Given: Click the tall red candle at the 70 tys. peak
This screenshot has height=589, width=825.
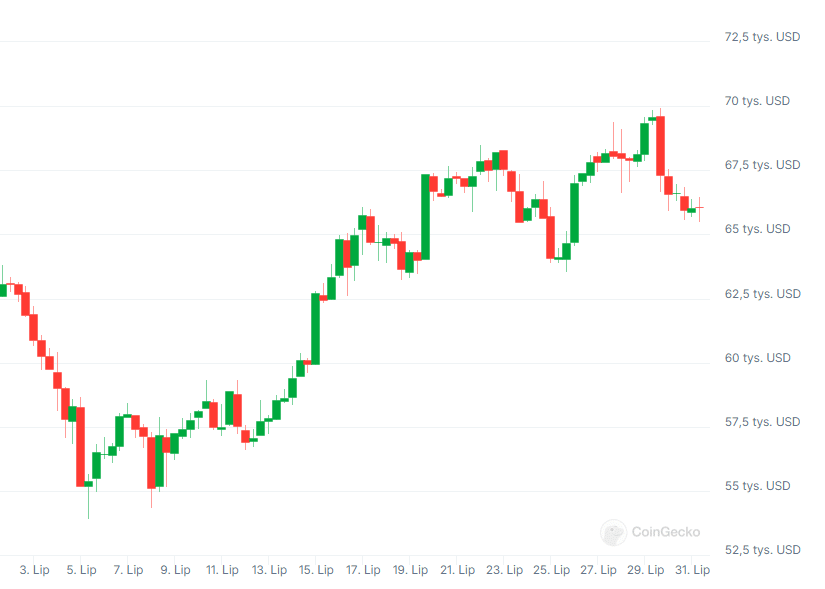Looking at the screenshot, I should pyautogui.click(x=660, y=146).
